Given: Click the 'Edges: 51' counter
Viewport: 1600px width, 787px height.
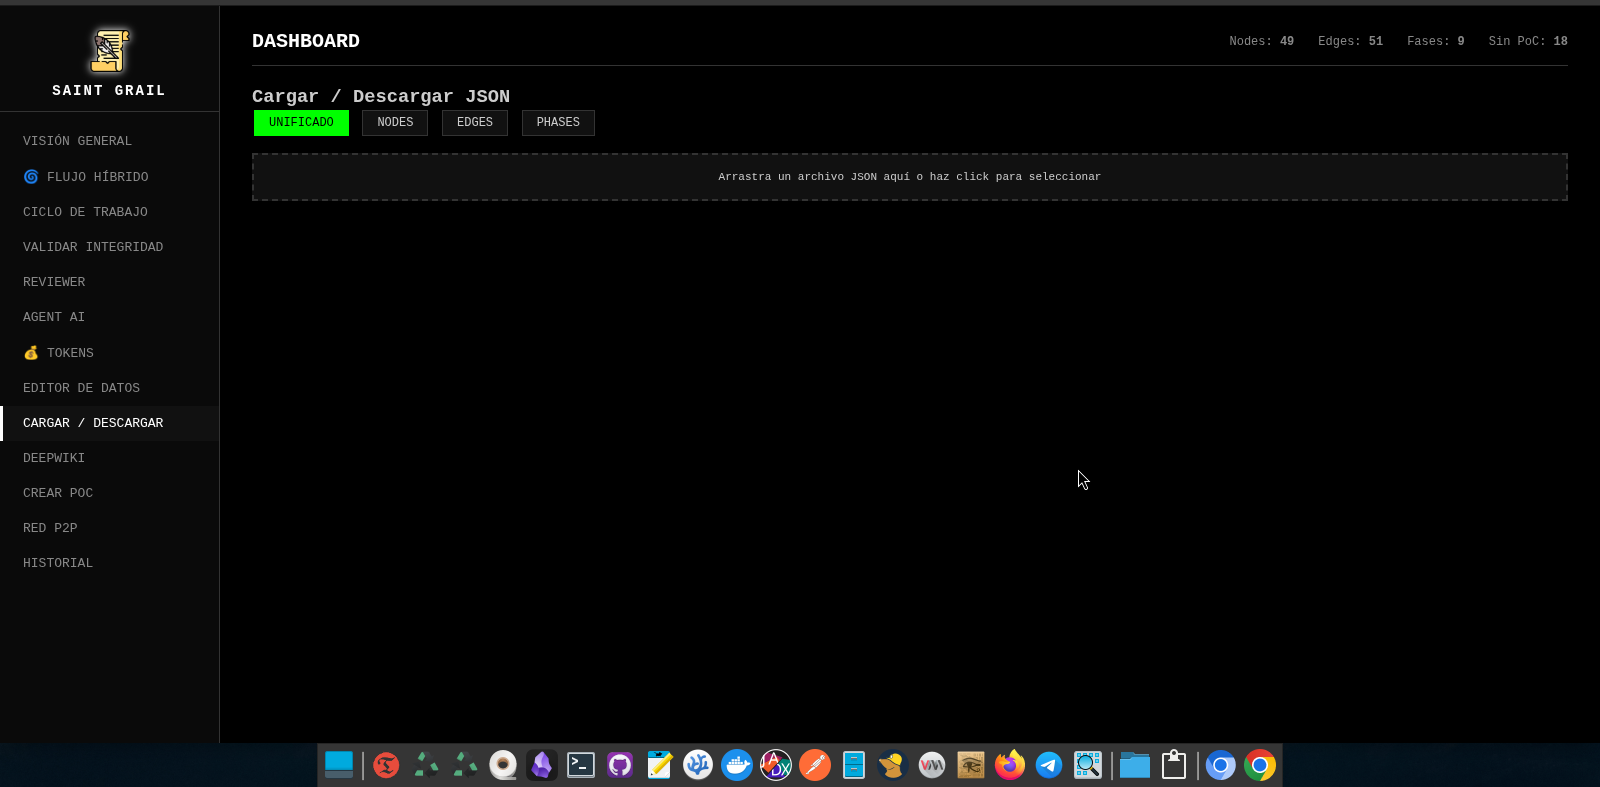Looking at the screenshot, I should pos(1350,41).
